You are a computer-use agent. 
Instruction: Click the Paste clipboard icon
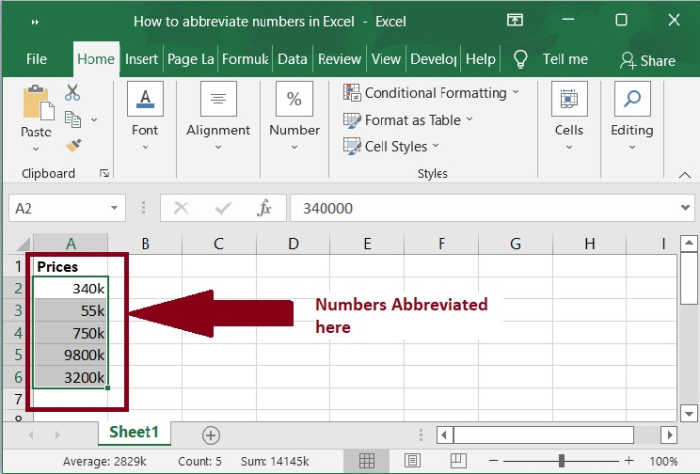click(x=36, y=104)
